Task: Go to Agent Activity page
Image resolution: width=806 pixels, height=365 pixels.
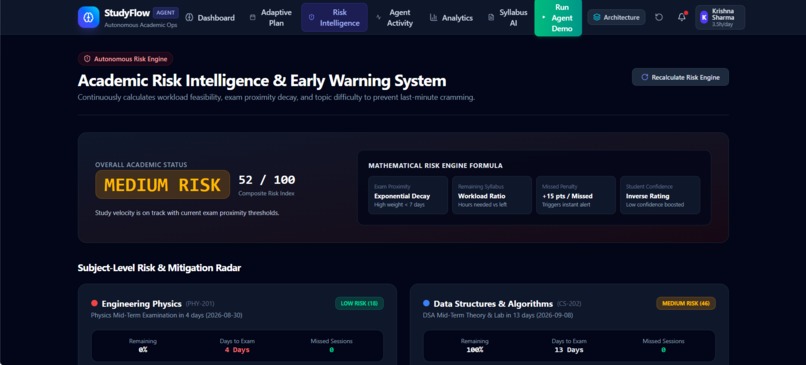Action: pos(395,17)
